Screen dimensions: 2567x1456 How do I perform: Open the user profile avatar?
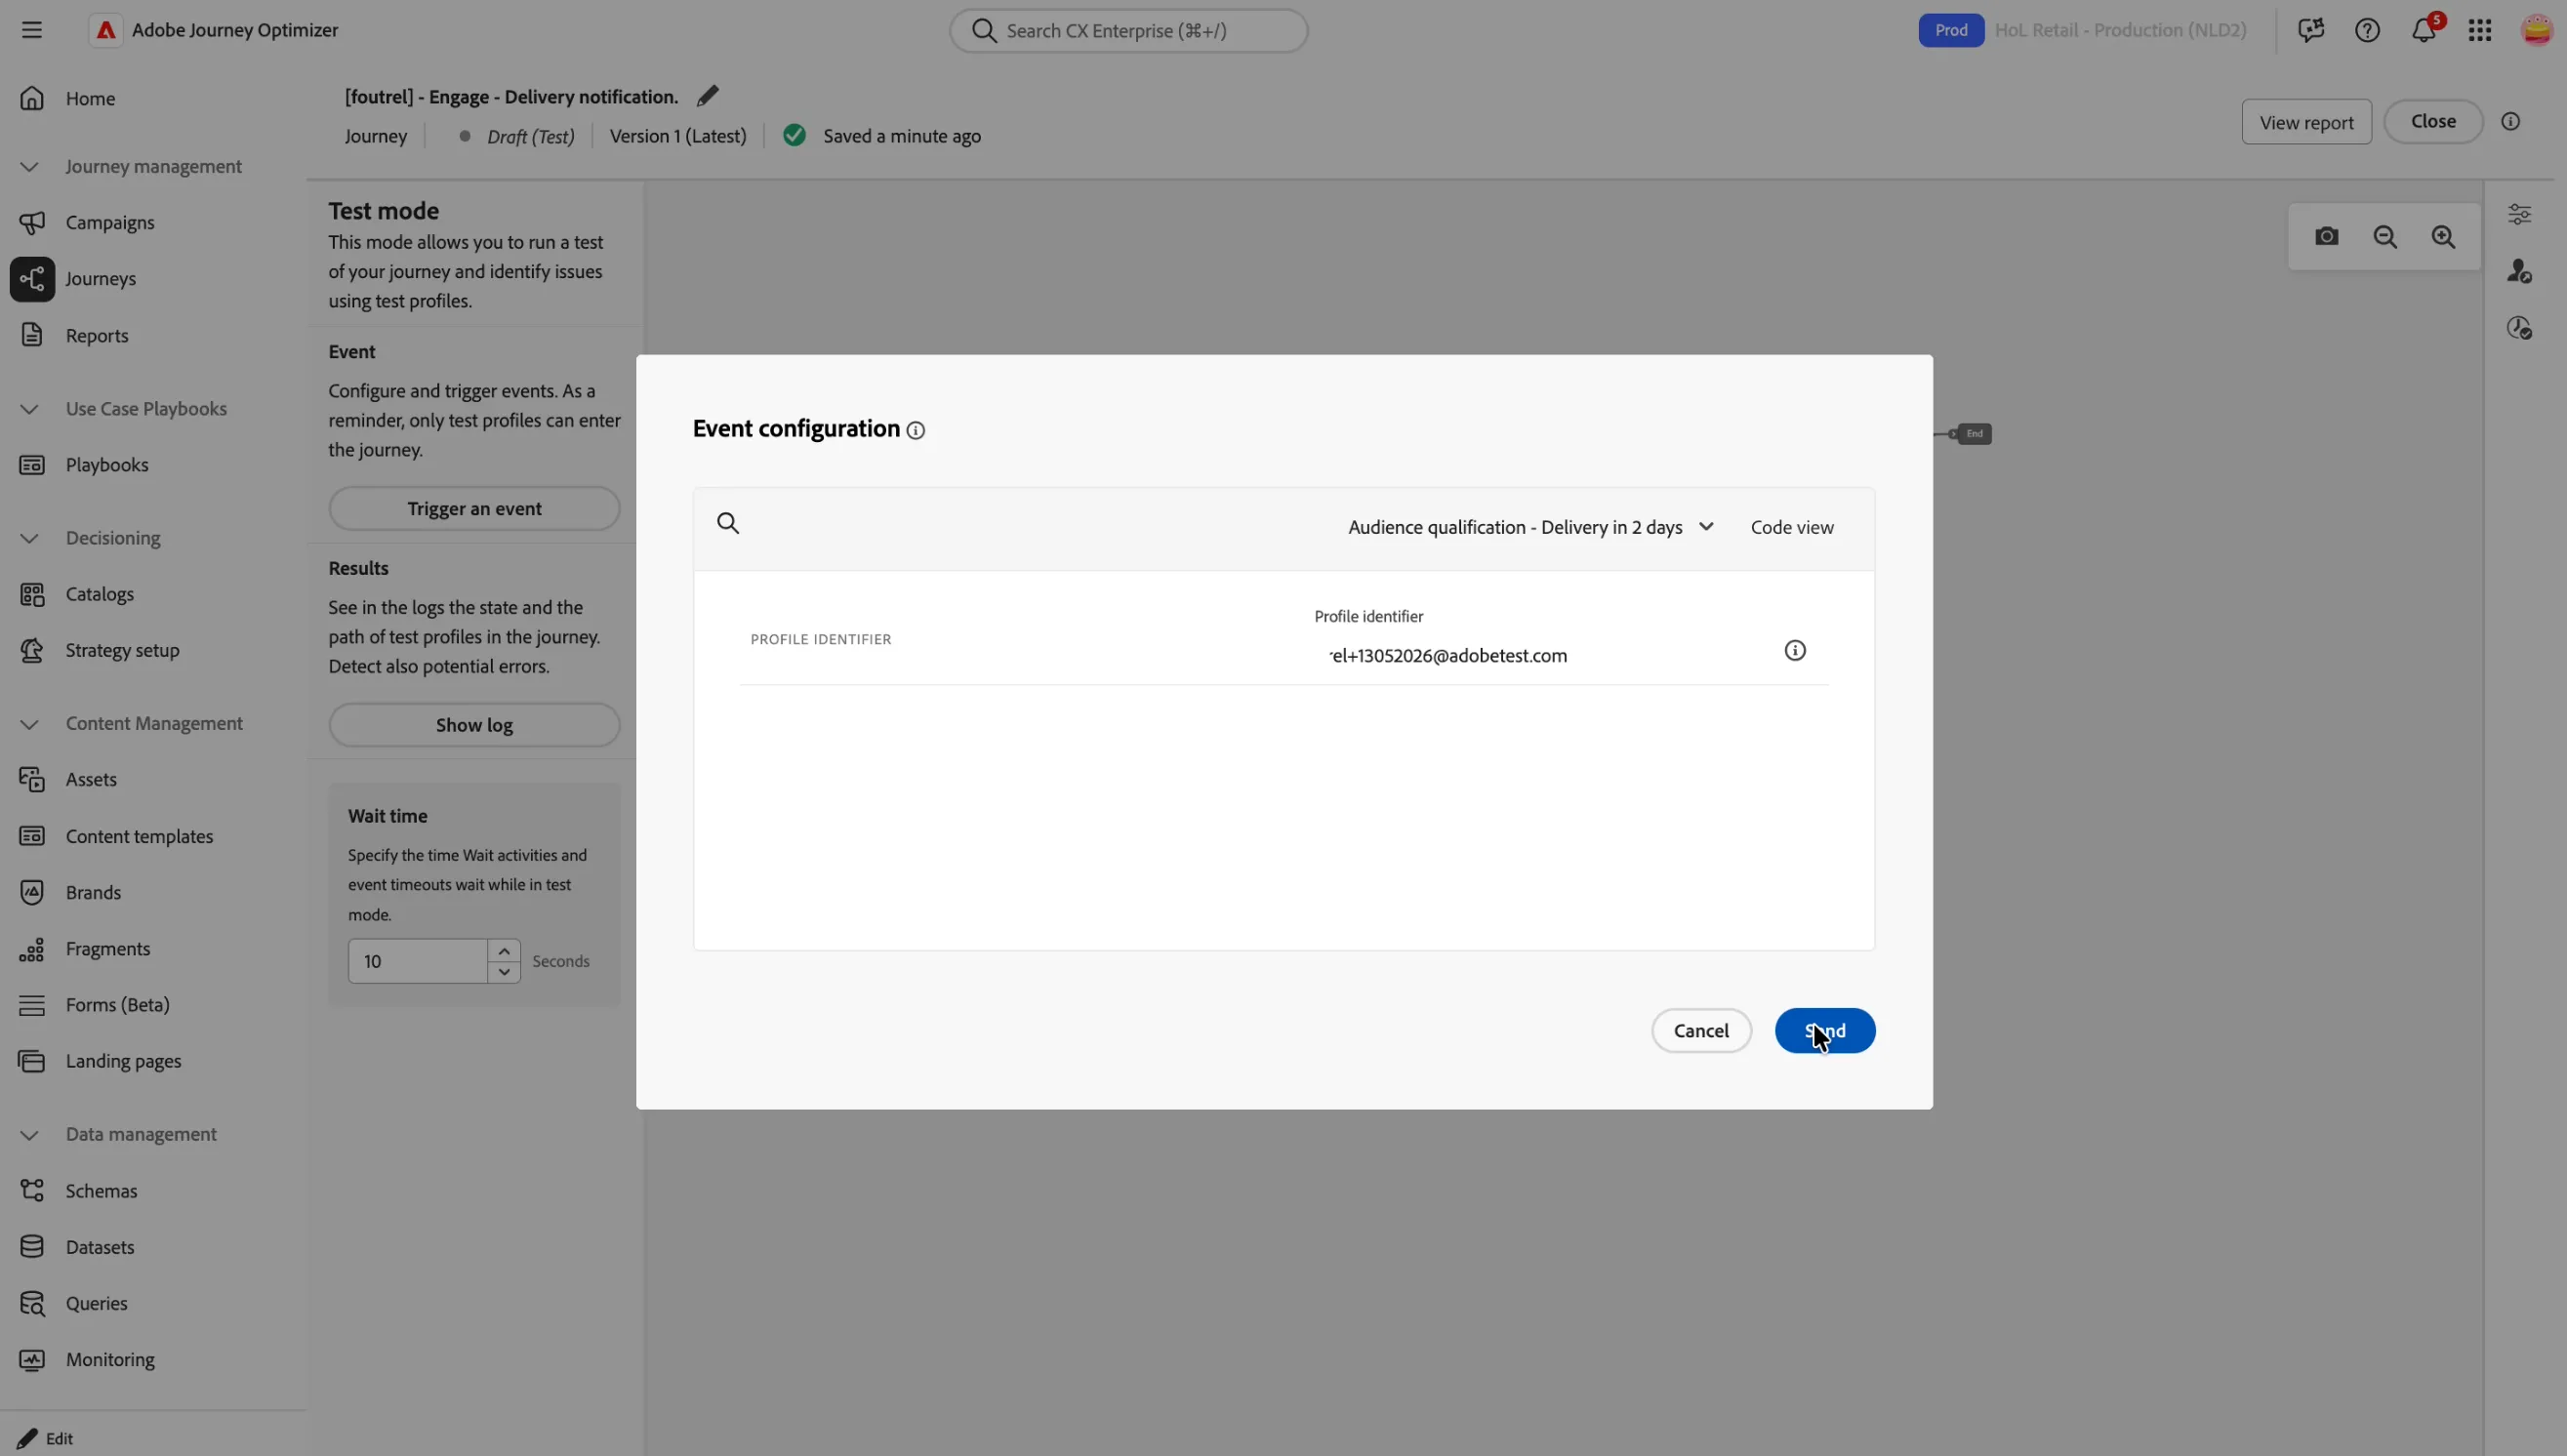click(x=2536, y=30)
